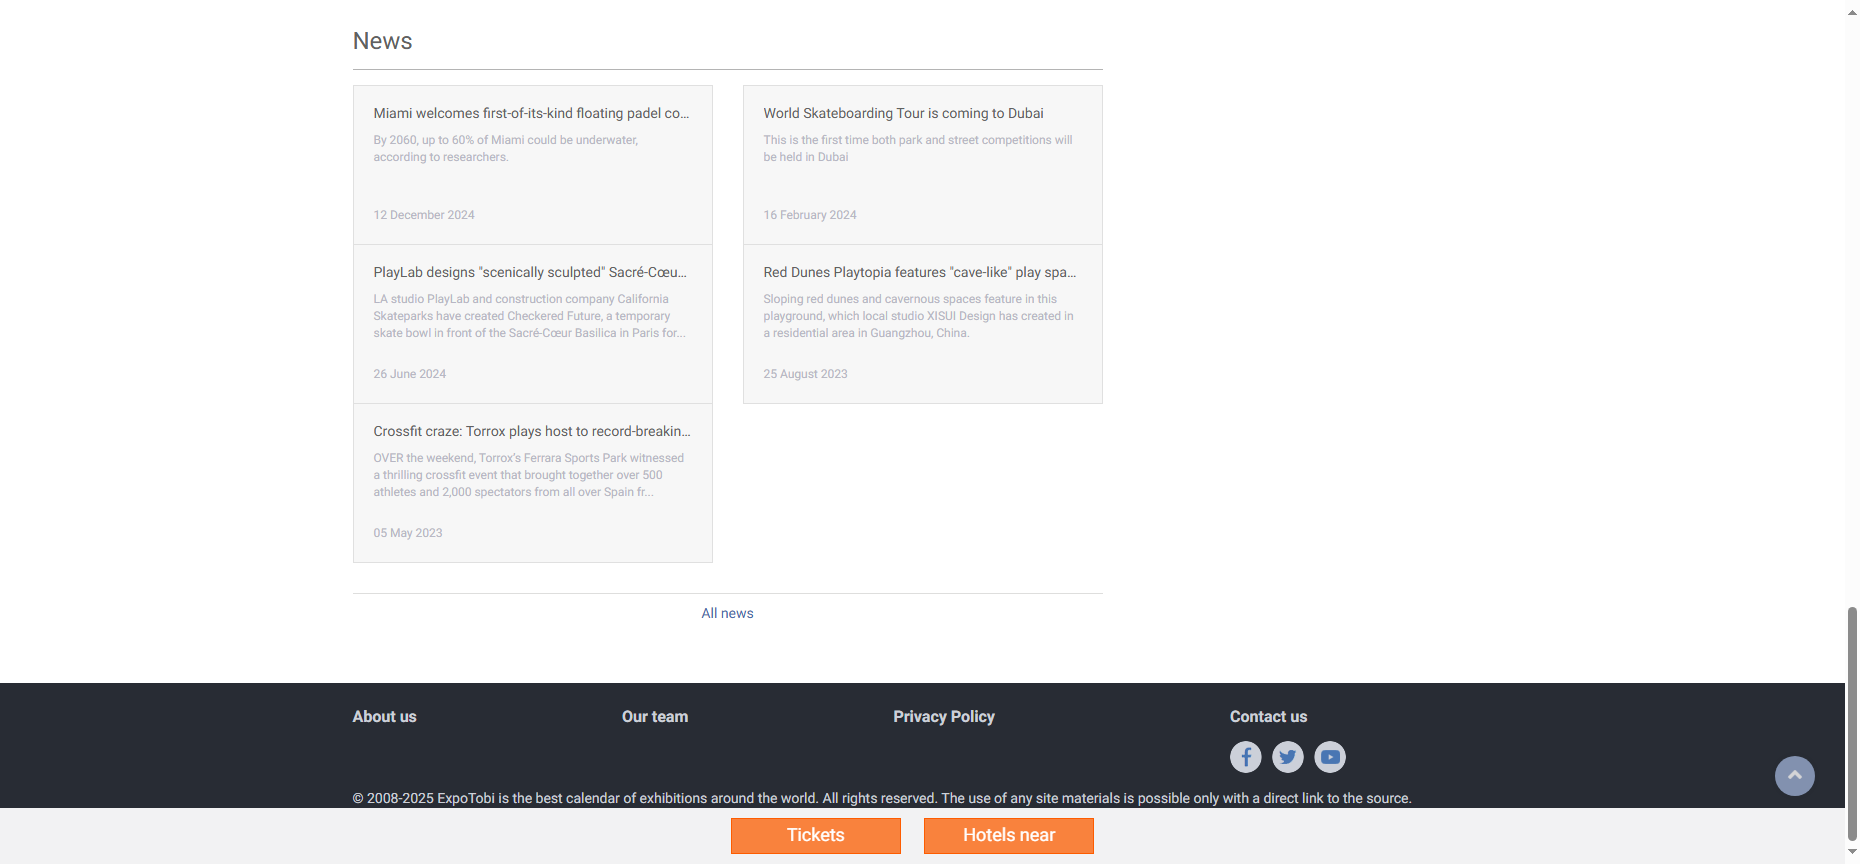Open Crossfit craze Torrox news article
Screen dimensions: 1860x864
(531, 431)
